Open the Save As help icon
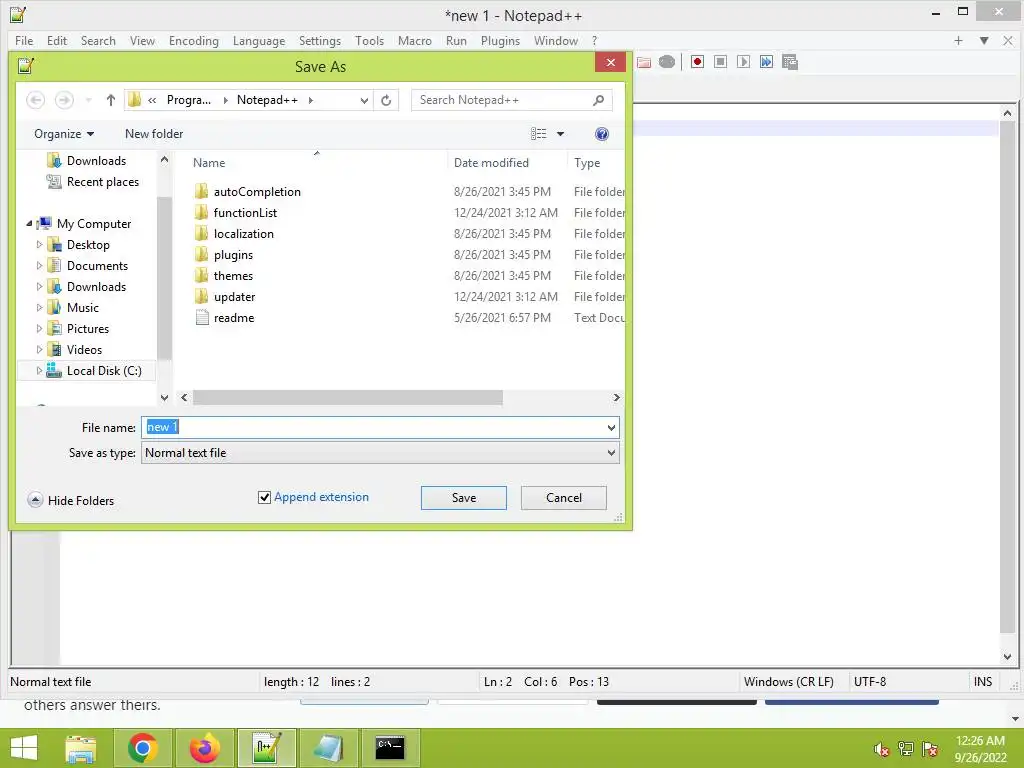This screenshot has width=1024, height=768. (x=601, y=134)
